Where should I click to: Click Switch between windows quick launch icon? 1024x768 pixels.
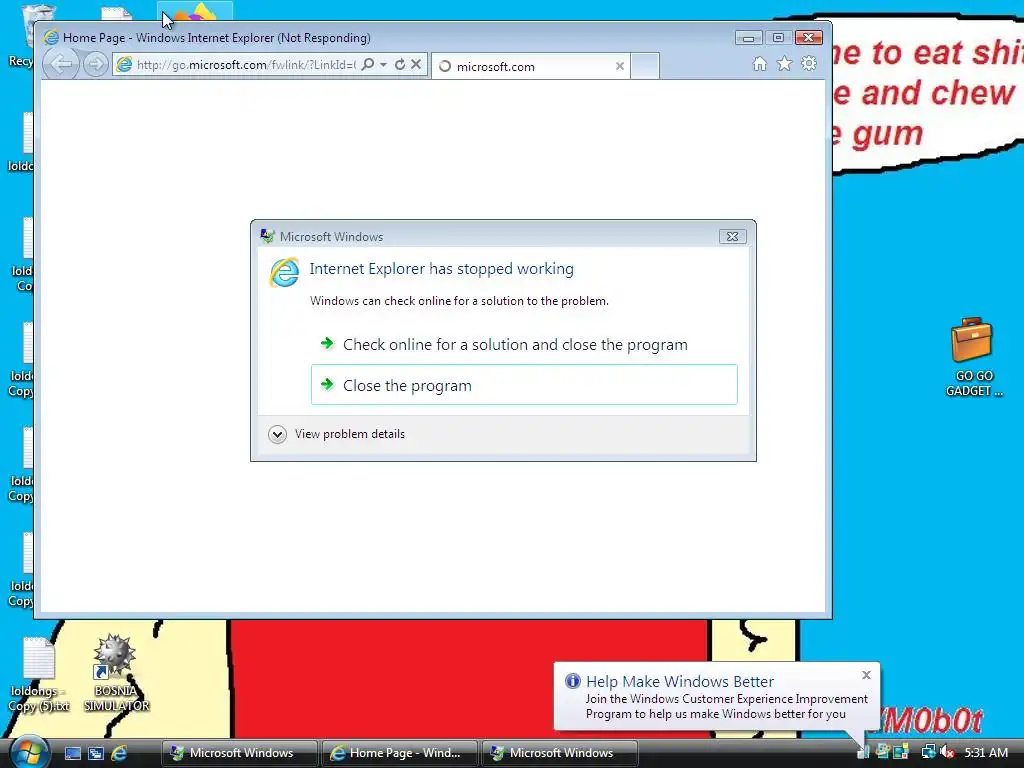pos(96,753)
